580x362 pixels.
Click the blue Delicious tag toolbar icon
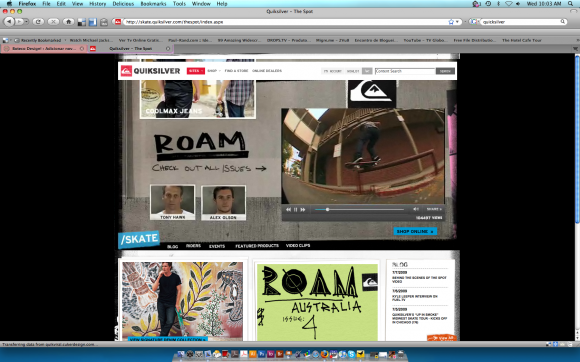(92, 22)
